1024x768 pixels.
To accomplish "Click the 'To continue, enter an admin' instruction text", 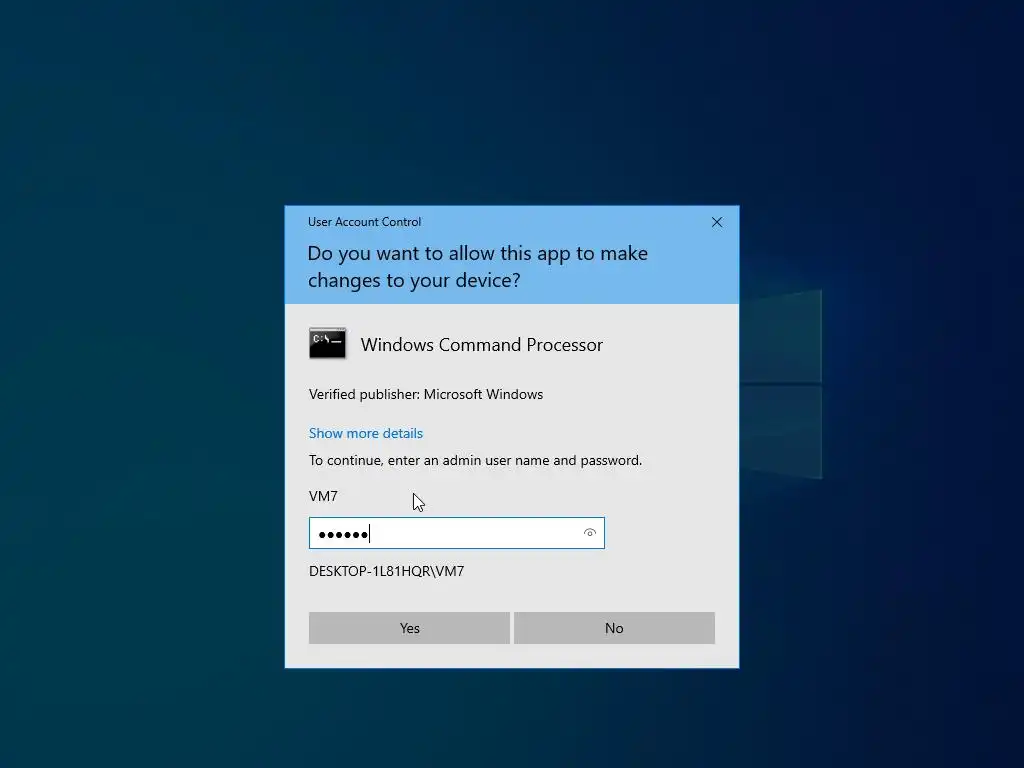I will (x=475, y=460).
